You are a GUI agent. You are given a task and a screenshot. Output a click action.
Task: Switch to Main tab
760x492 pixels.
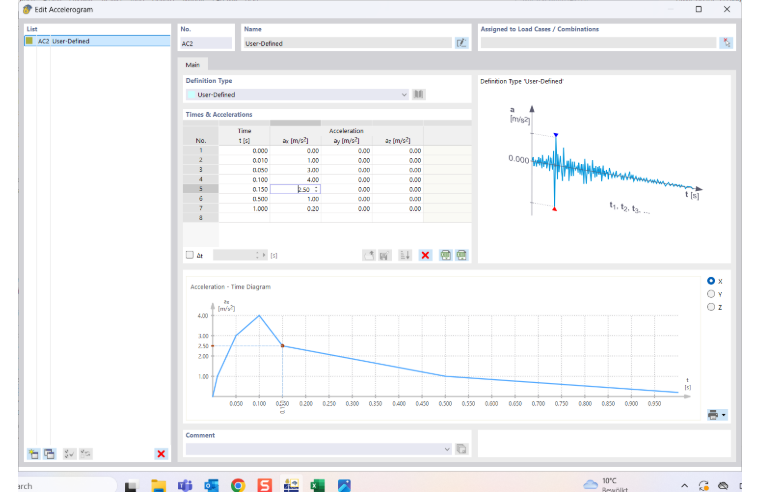(x=192, y=64)
